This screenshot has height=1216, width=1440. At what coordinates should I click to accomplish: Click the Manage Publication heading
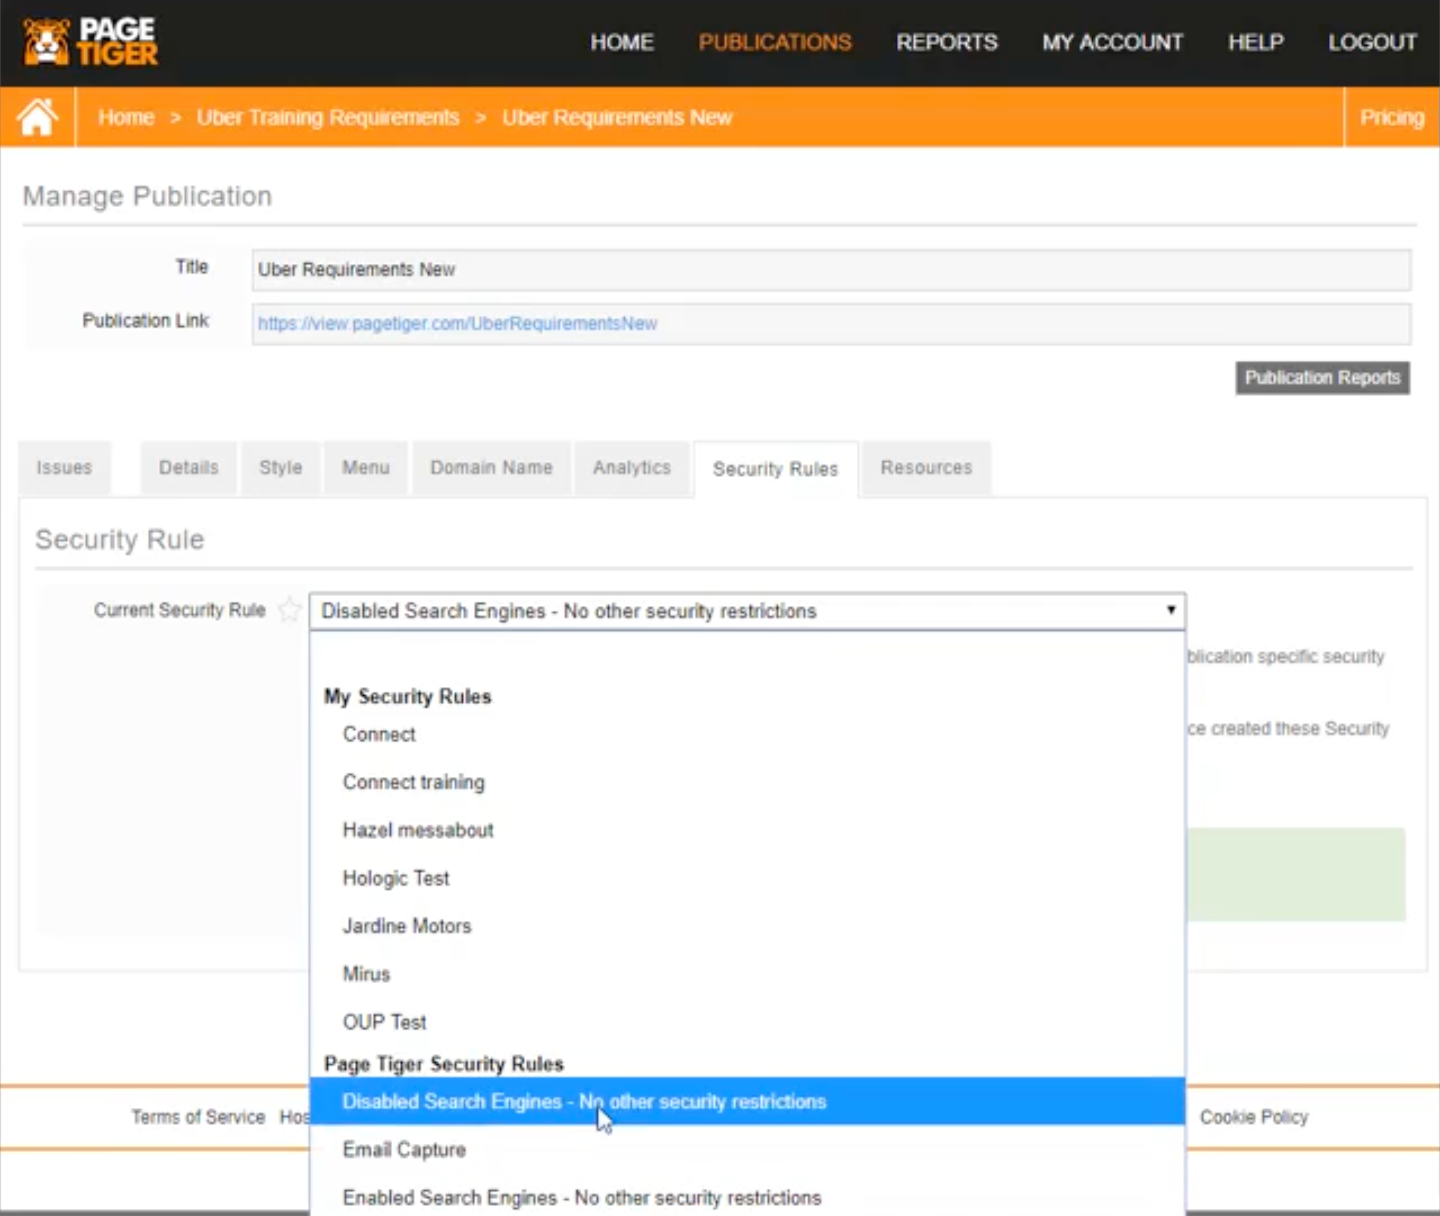(147, 196)
